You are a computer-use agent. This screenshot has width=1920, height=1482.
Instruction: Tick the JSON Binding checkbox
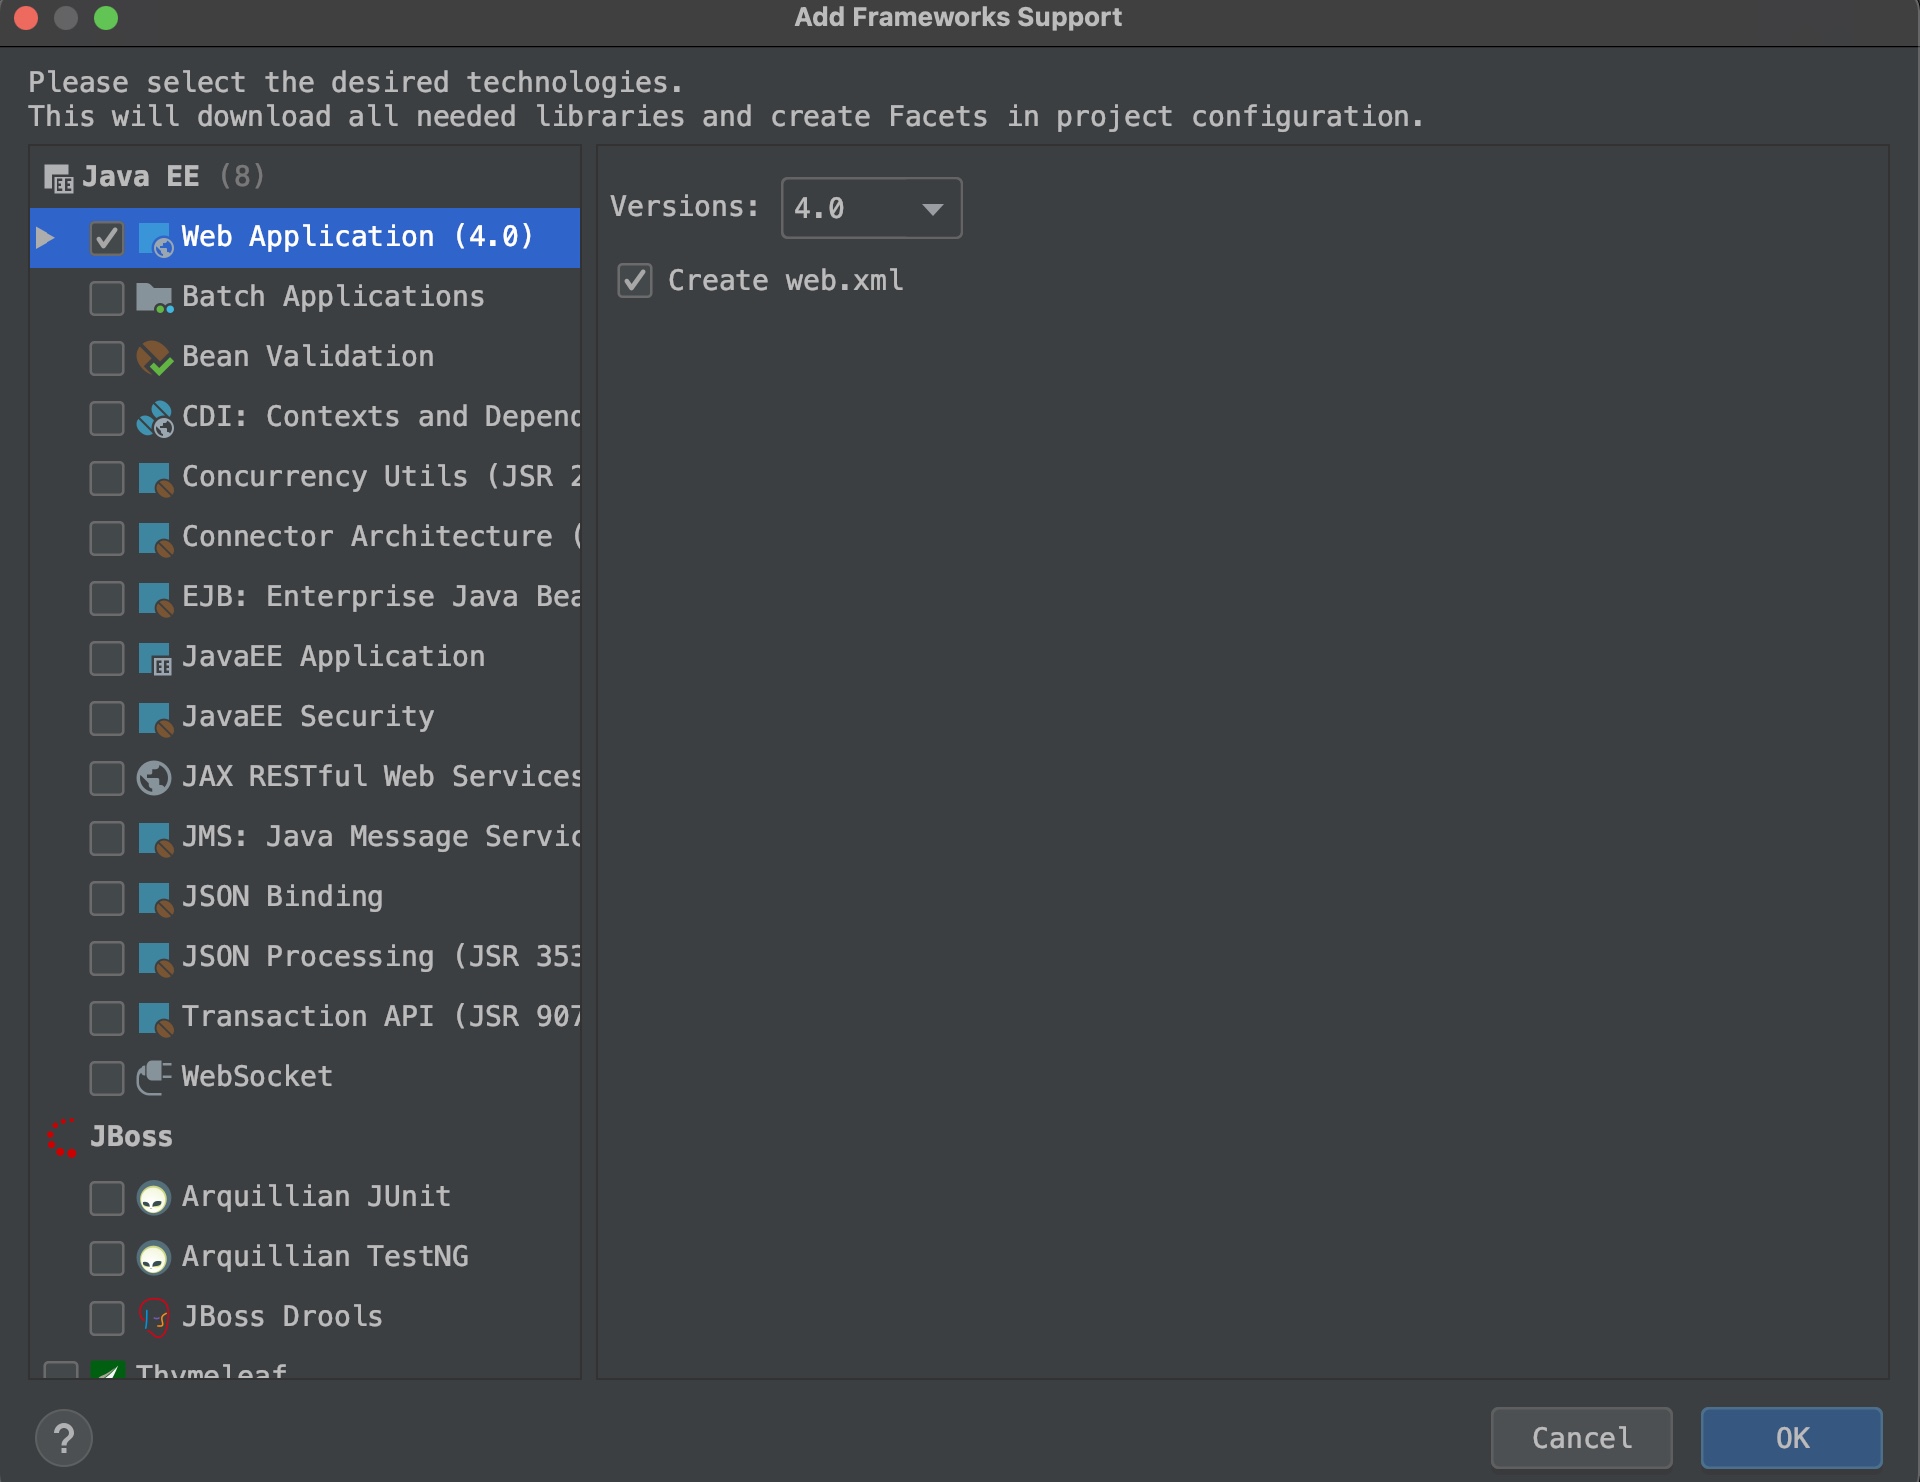point(107,898)
